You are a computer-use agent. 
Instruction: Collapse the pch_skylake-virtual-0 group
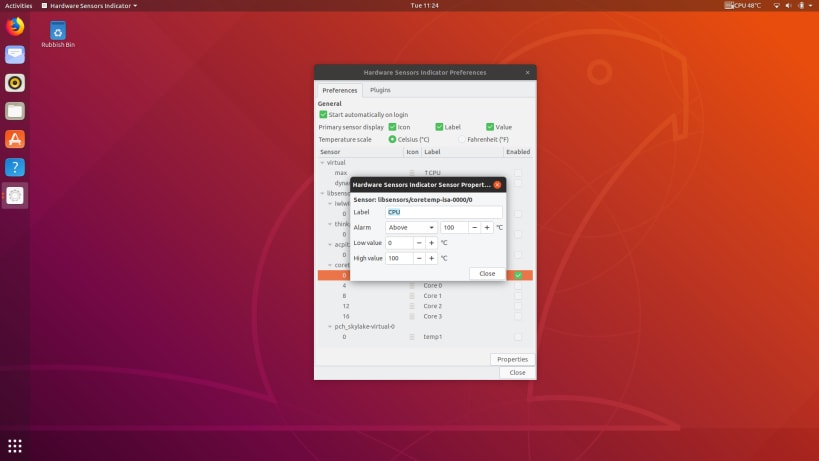pyautogui.click(x=330, y=327)
